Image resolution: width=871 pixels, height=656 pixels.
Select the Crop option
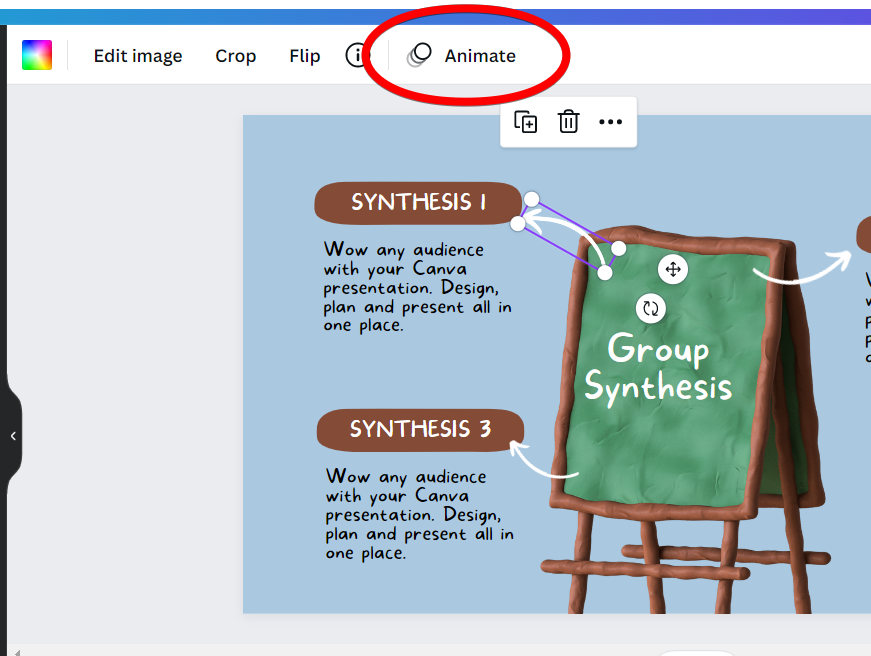(235, 56)
